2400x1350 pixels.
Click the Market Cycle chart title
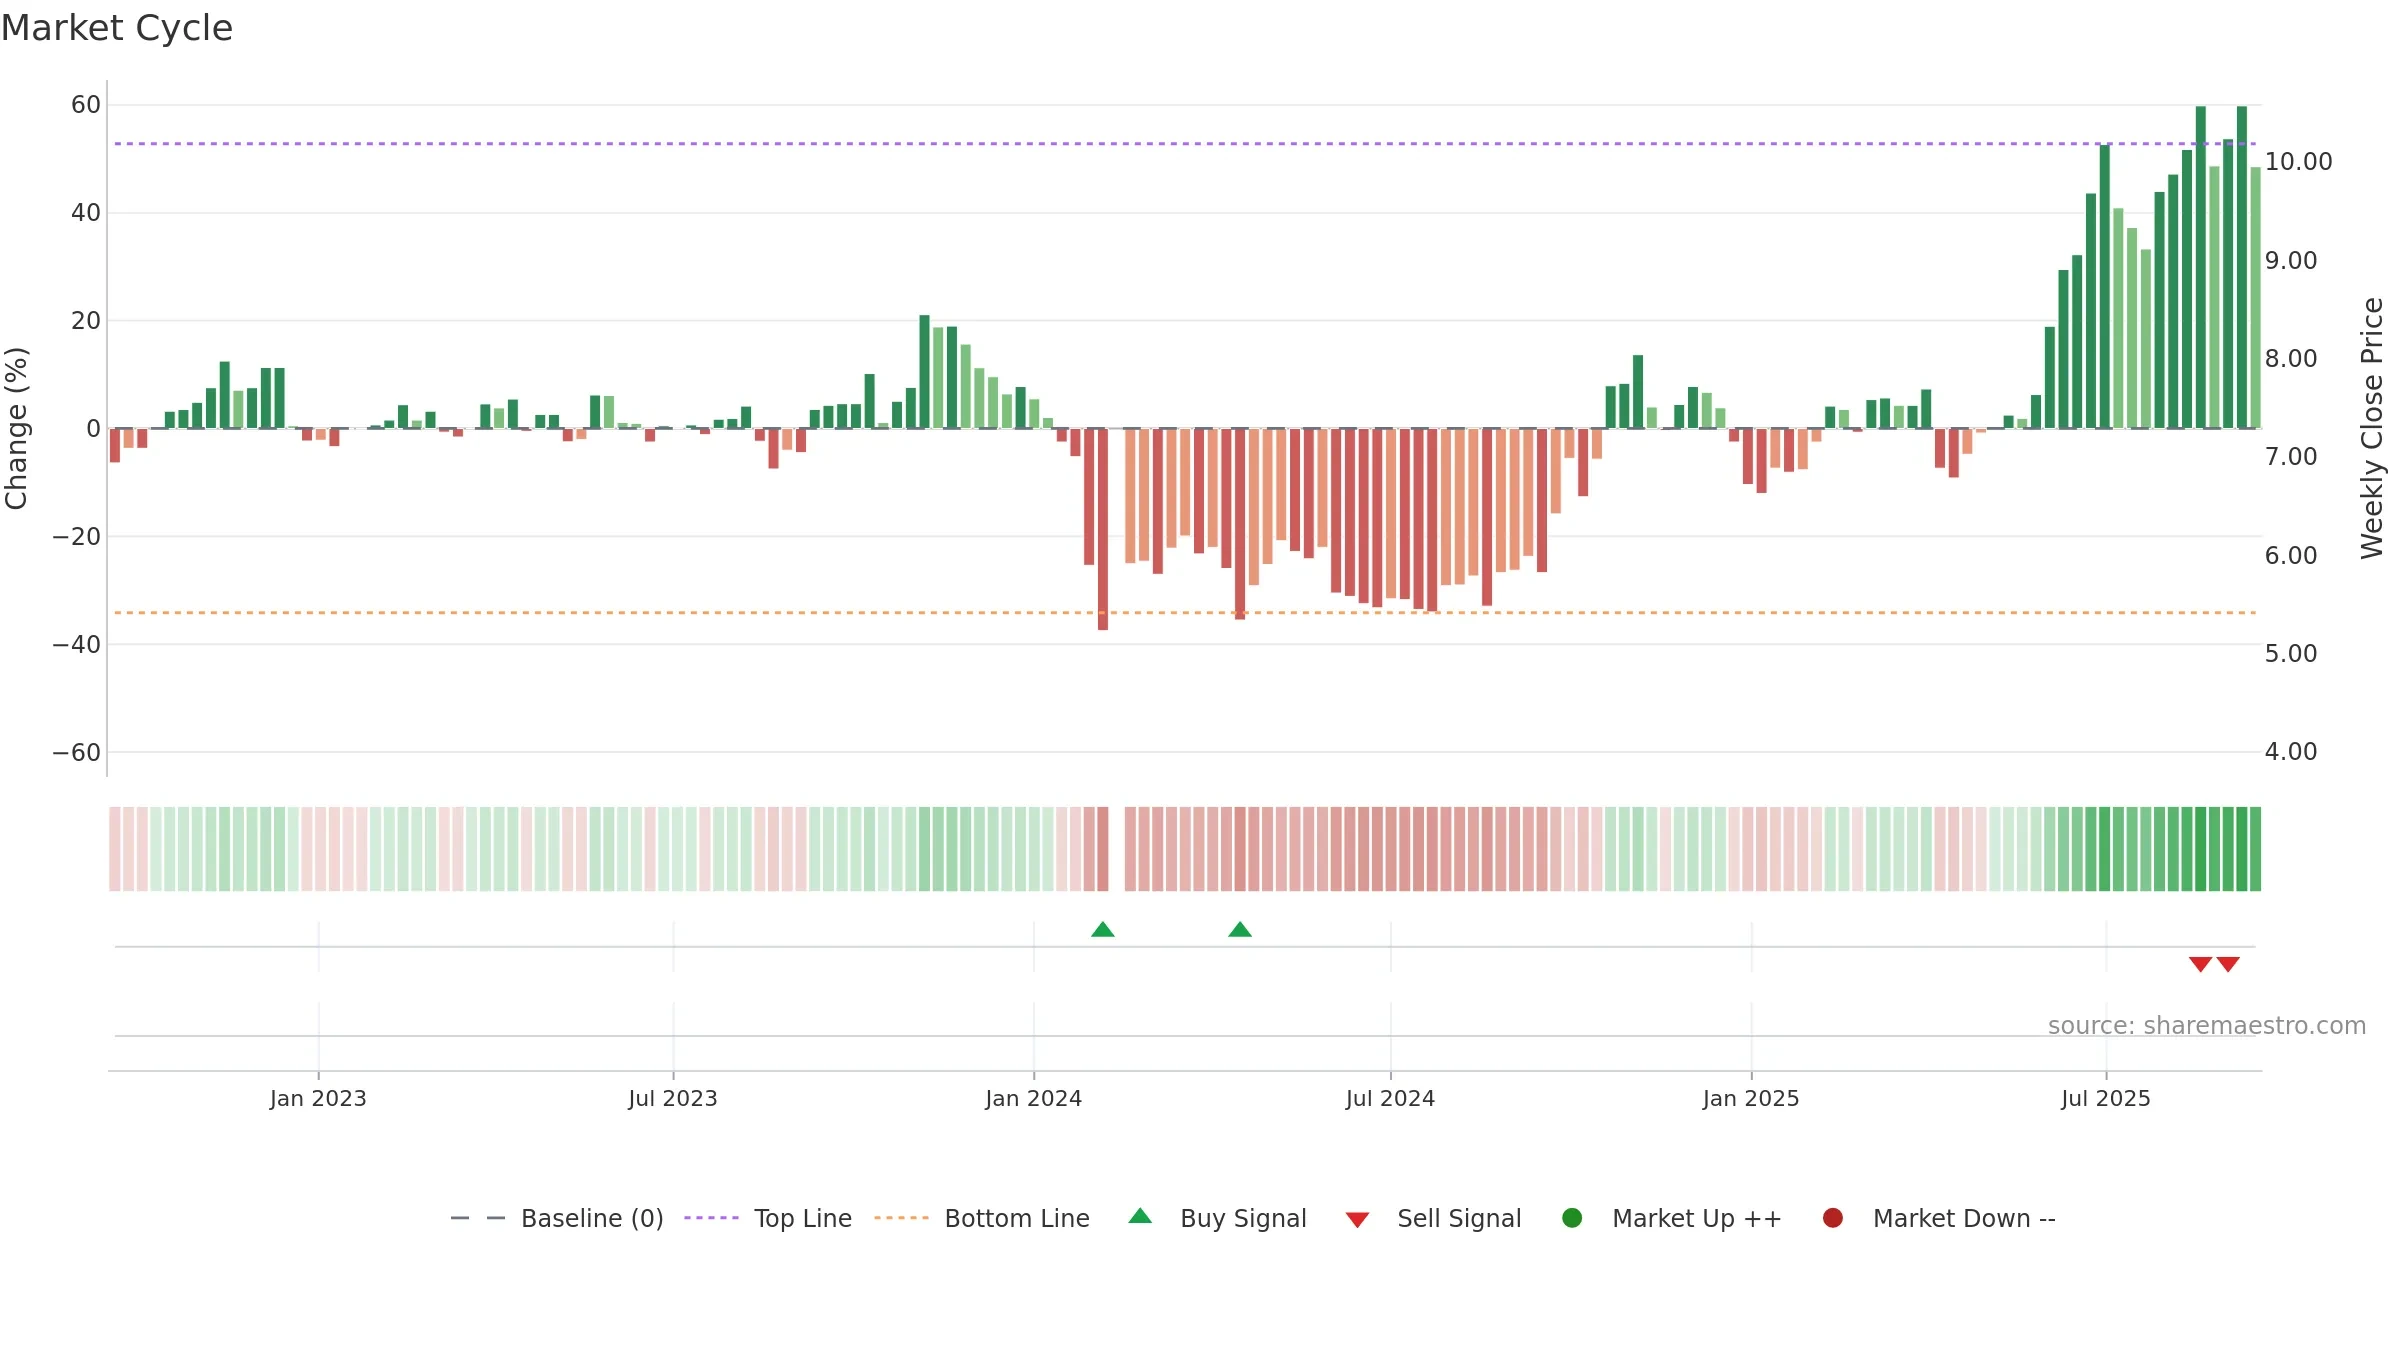click(x=117, y=28)
